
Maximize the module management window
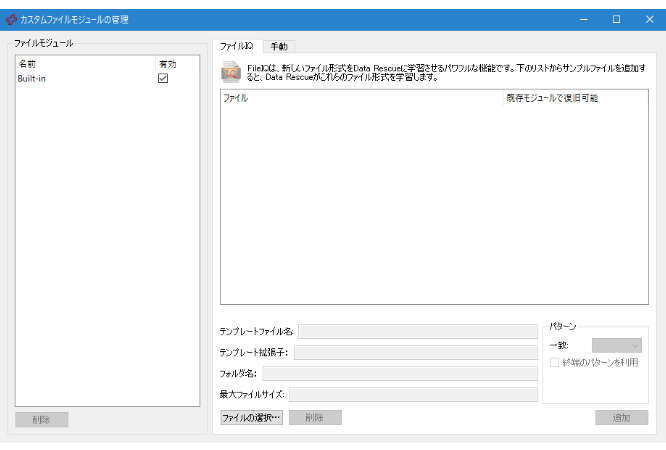616,19
